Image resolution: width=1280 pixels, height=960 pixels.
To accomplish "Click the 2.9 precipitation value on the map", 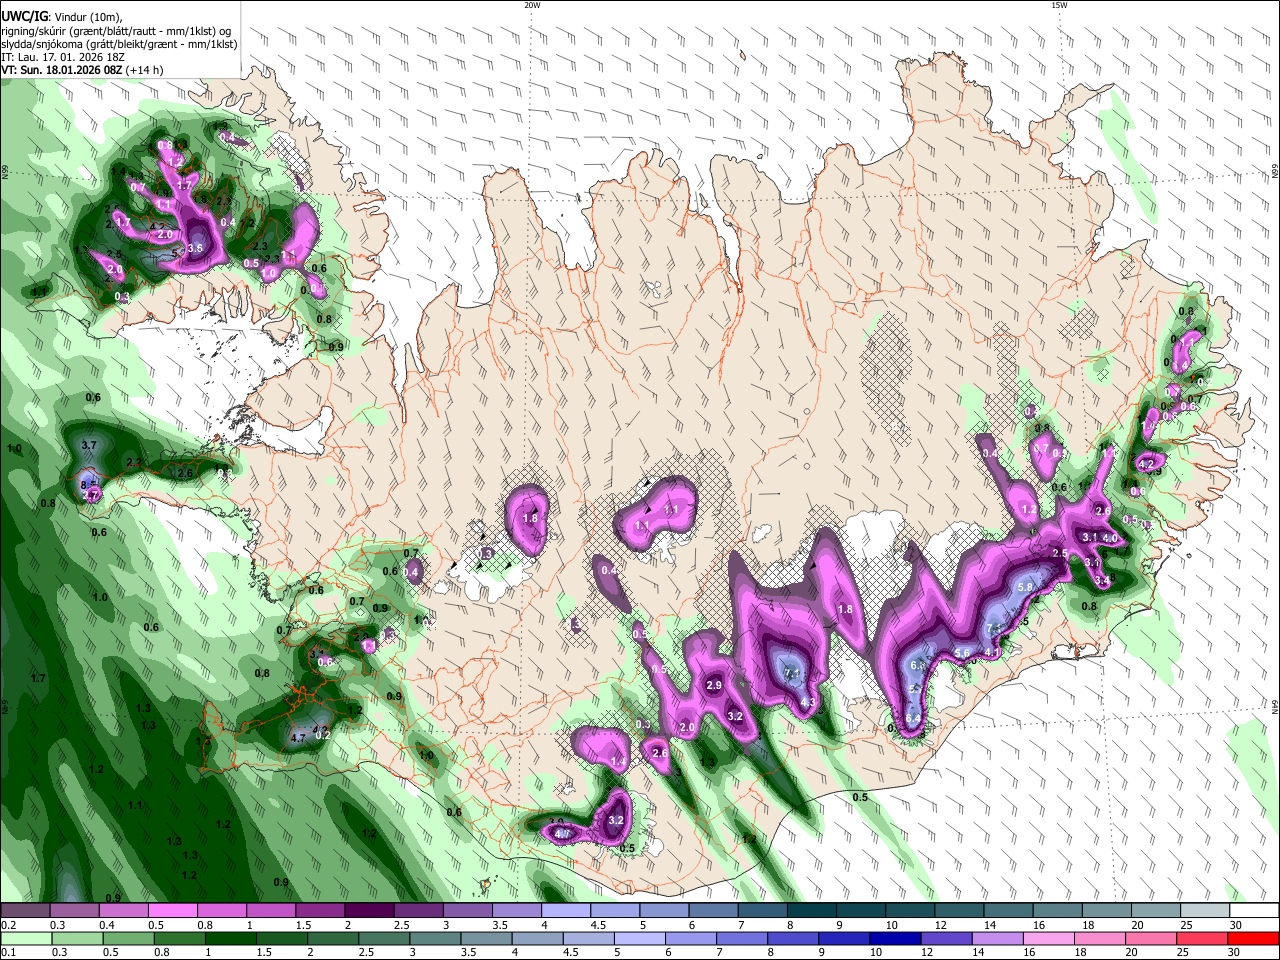I will (714, 685).
